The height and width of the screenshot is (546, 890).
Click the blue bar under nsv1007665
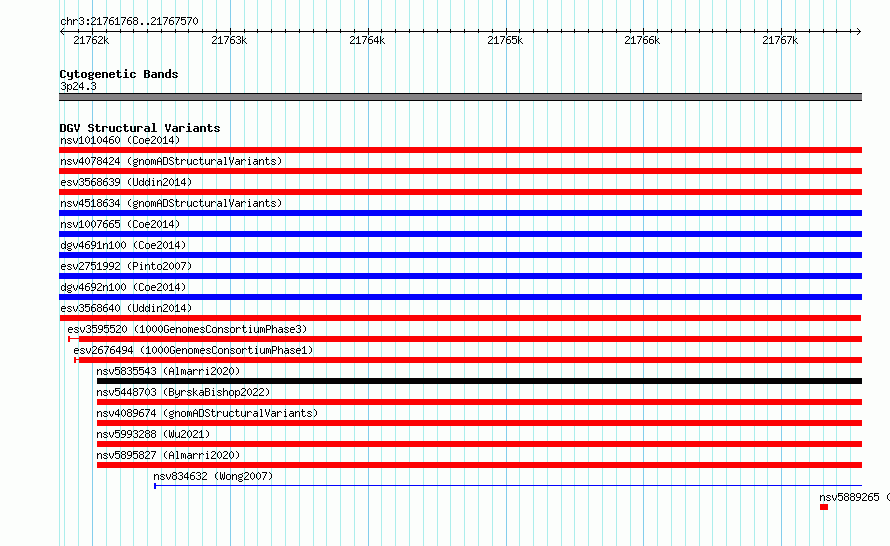pos(460,234)
